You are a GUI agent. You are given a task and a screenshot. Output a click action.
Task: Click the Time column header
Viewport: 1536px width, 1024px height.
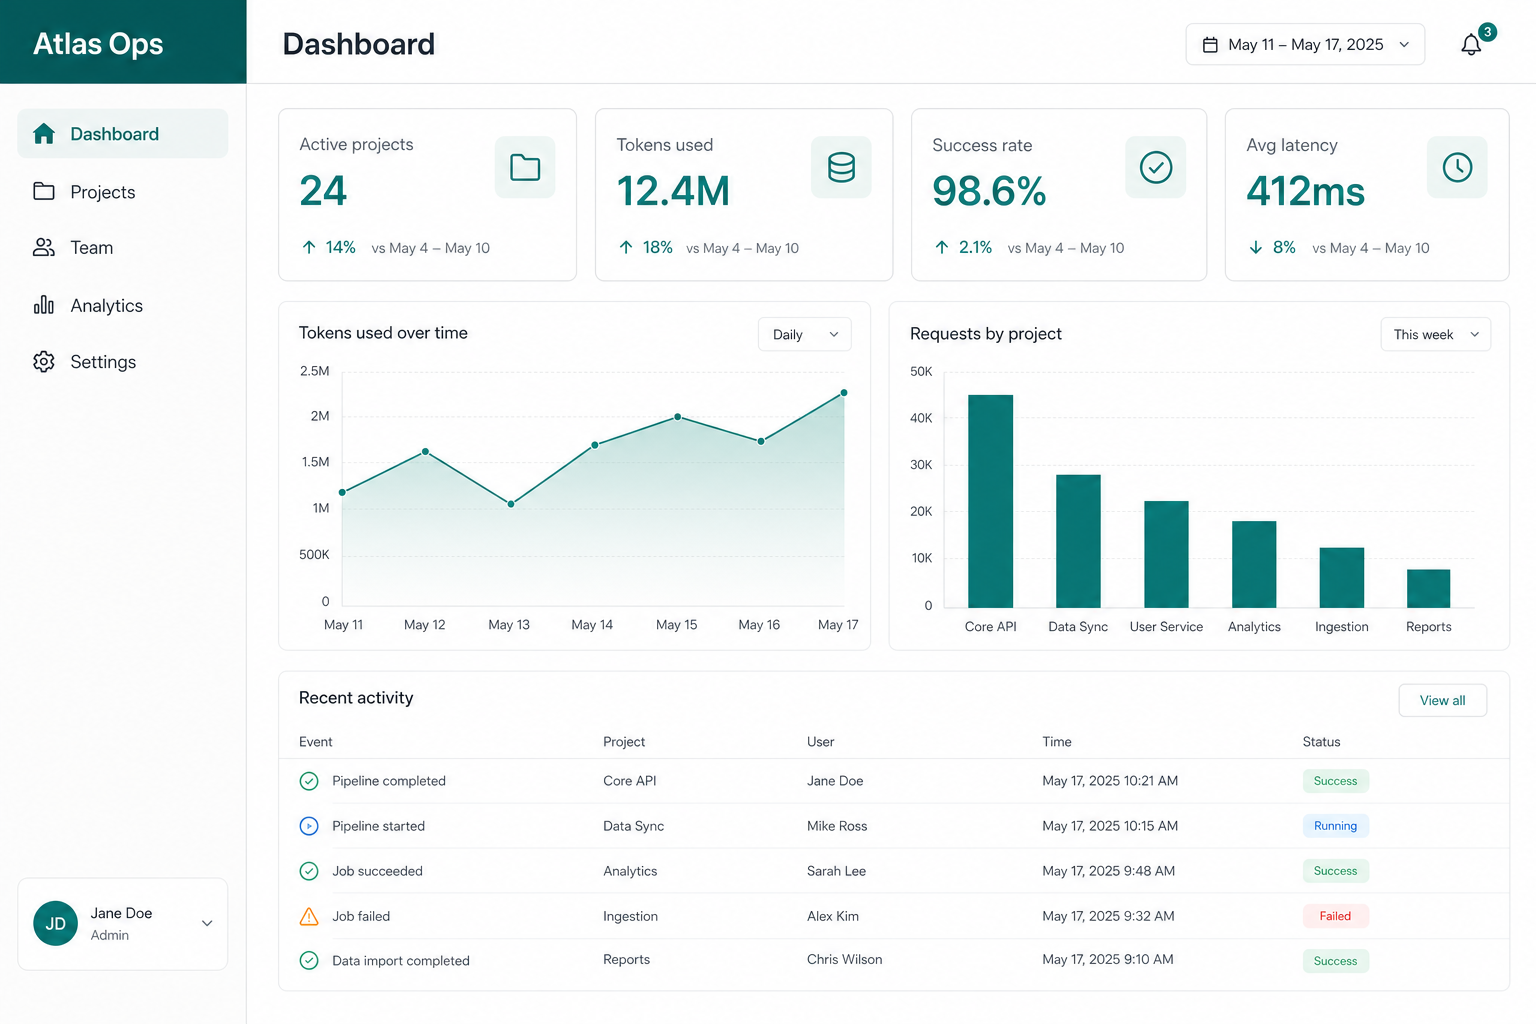pyautogui.click(x=1056, y=742)
